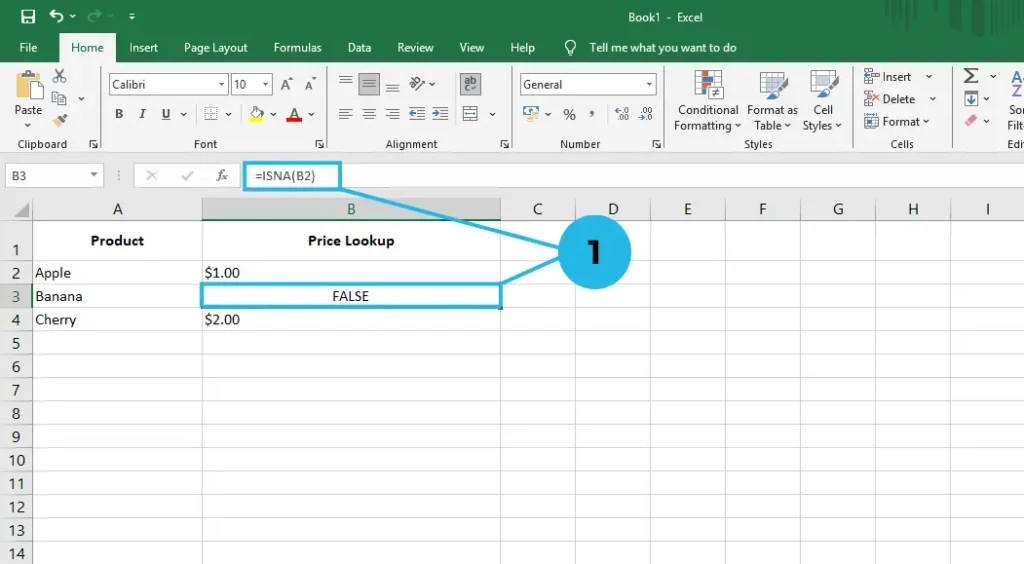
Task: Switch to the Review tab
Action: pyautogui.click(x=415, y=48)
